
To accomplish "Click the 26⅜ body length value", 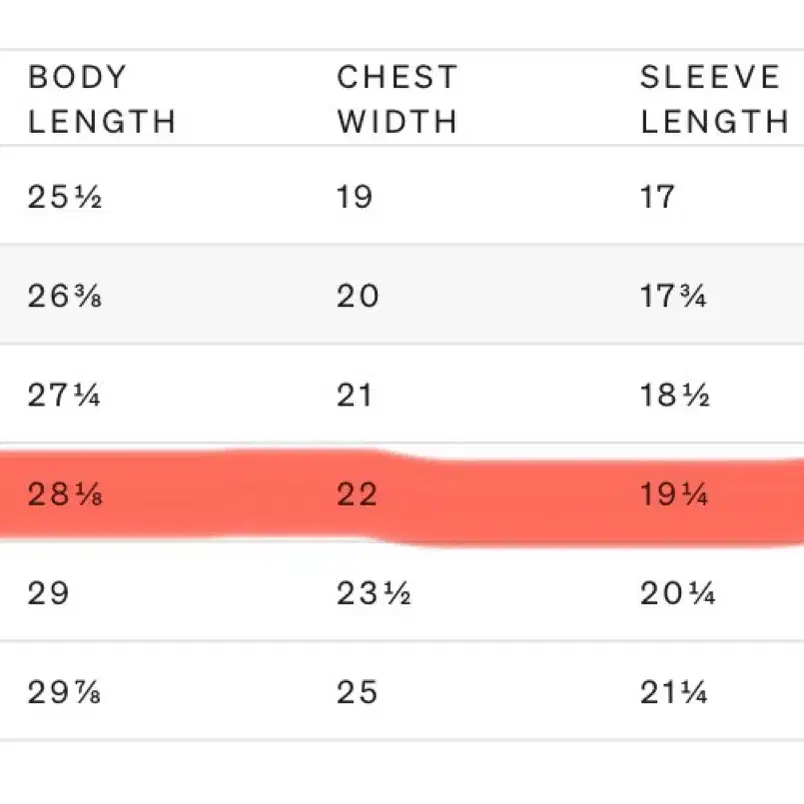I will point(65,296).
